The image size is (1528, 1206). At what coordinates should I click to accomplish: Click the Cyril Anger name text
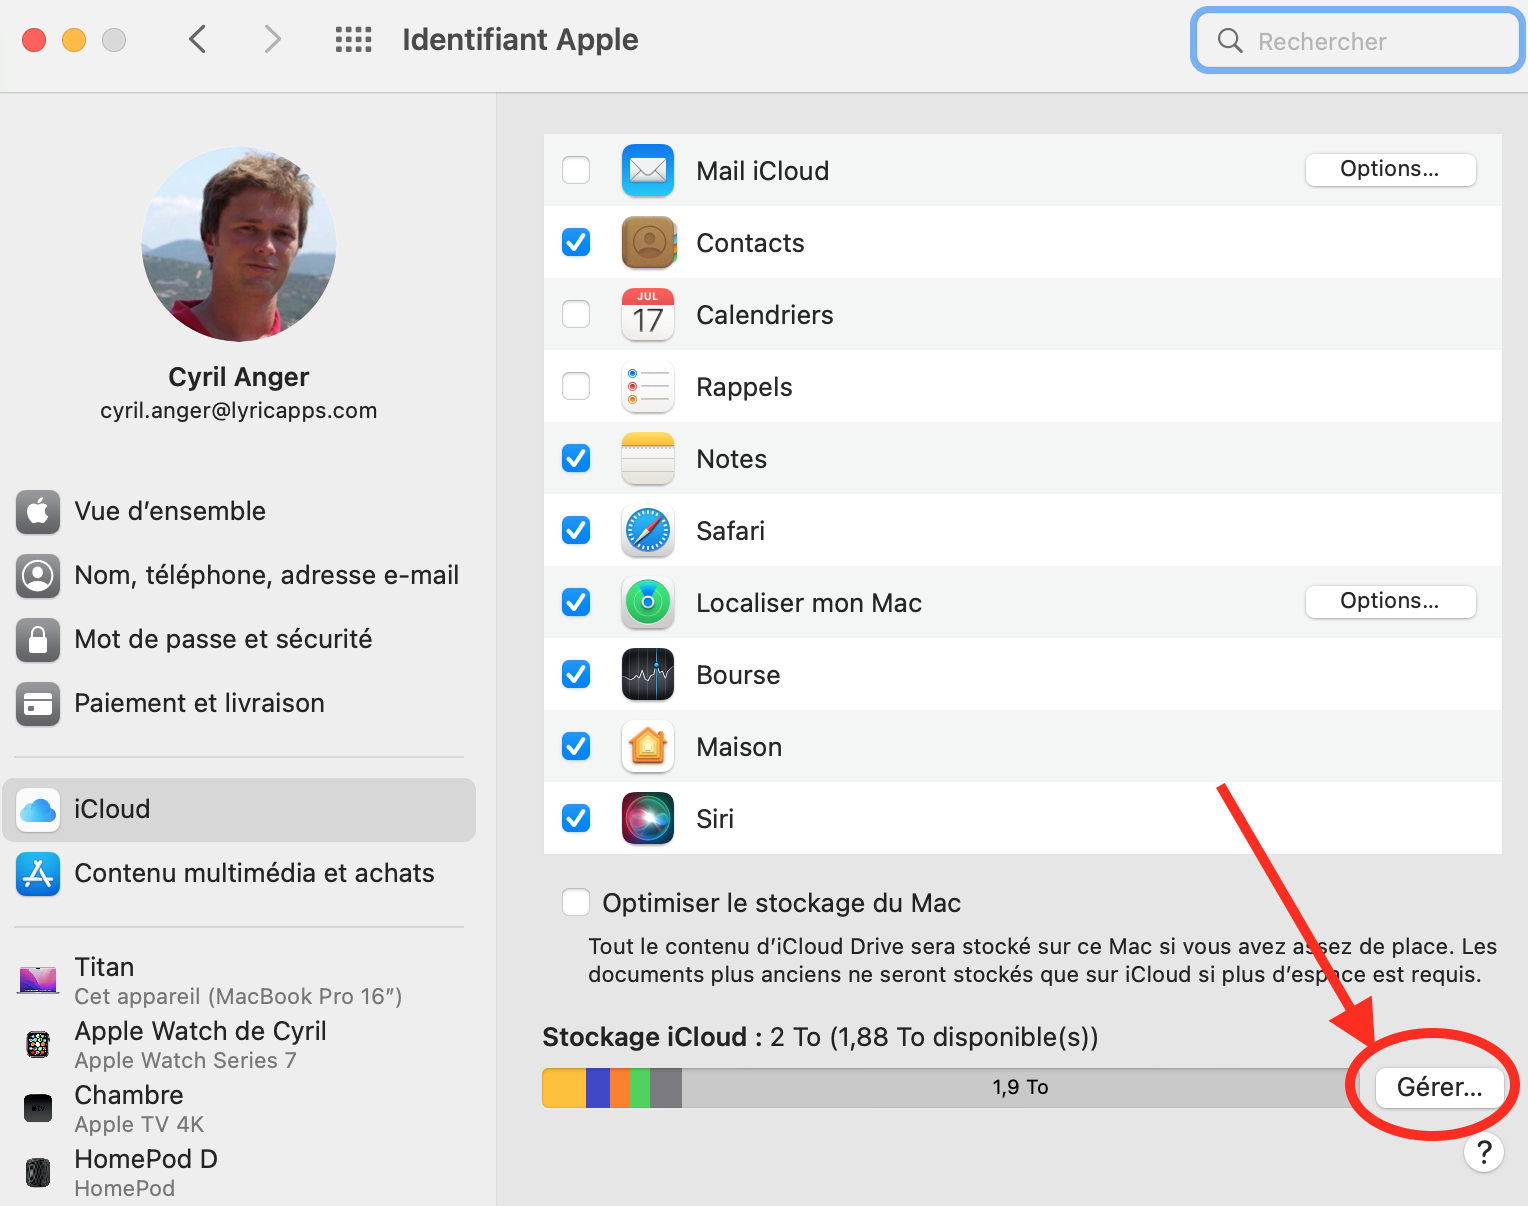[x=239, y=377]
